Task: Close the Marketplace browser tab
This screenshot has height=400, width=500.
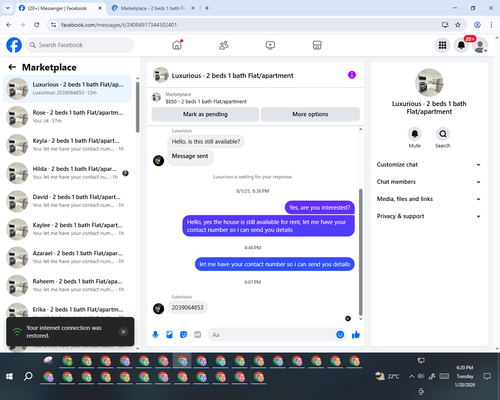Action: pos(193,8)
